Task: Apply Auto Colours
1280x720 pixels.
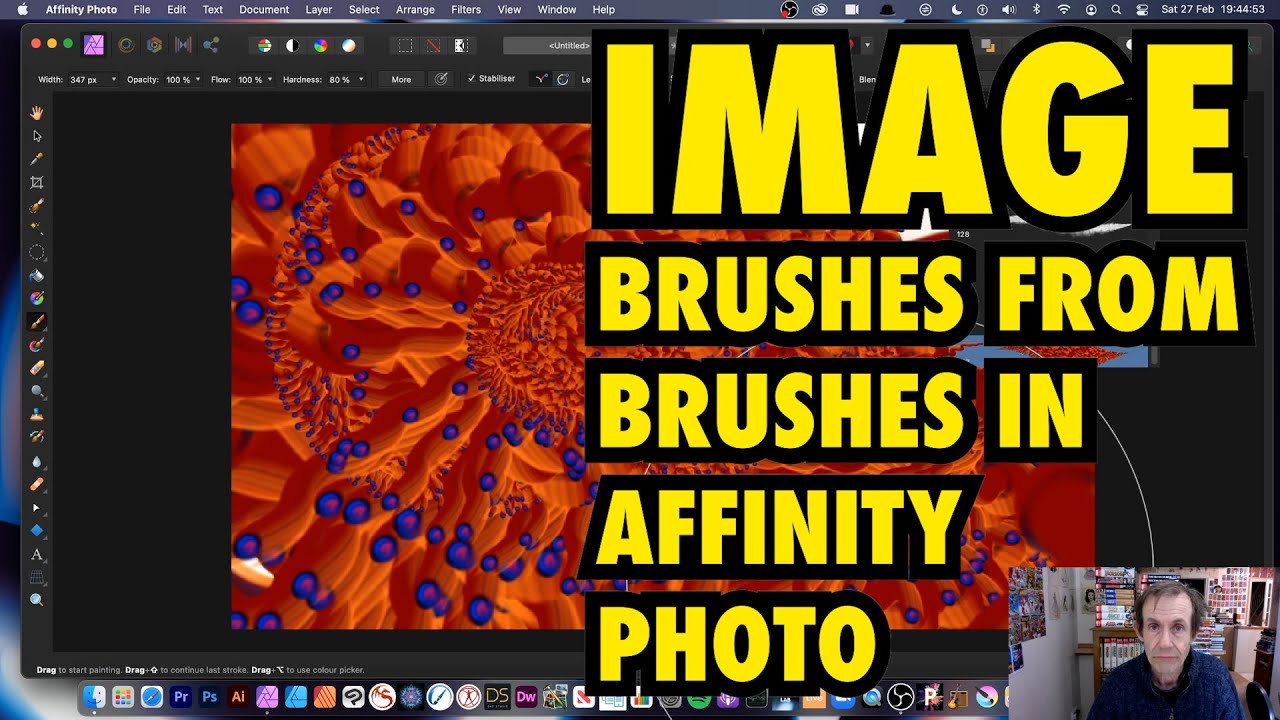Action: coord(320,45)
